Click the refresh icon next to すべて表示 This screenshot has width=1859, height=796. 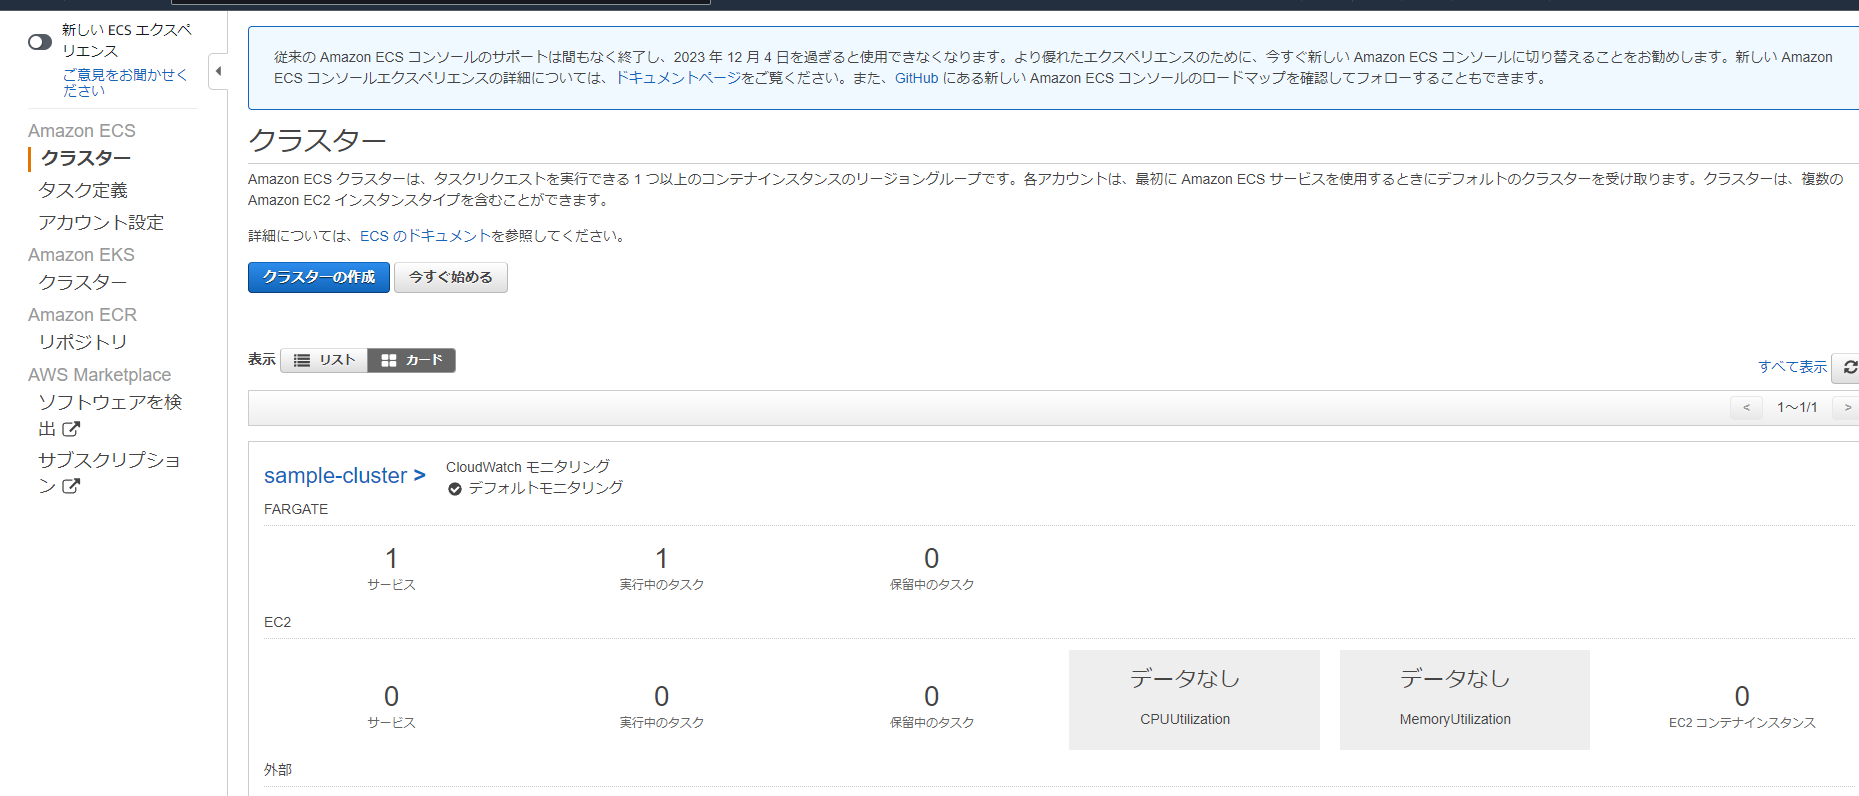1849,368
